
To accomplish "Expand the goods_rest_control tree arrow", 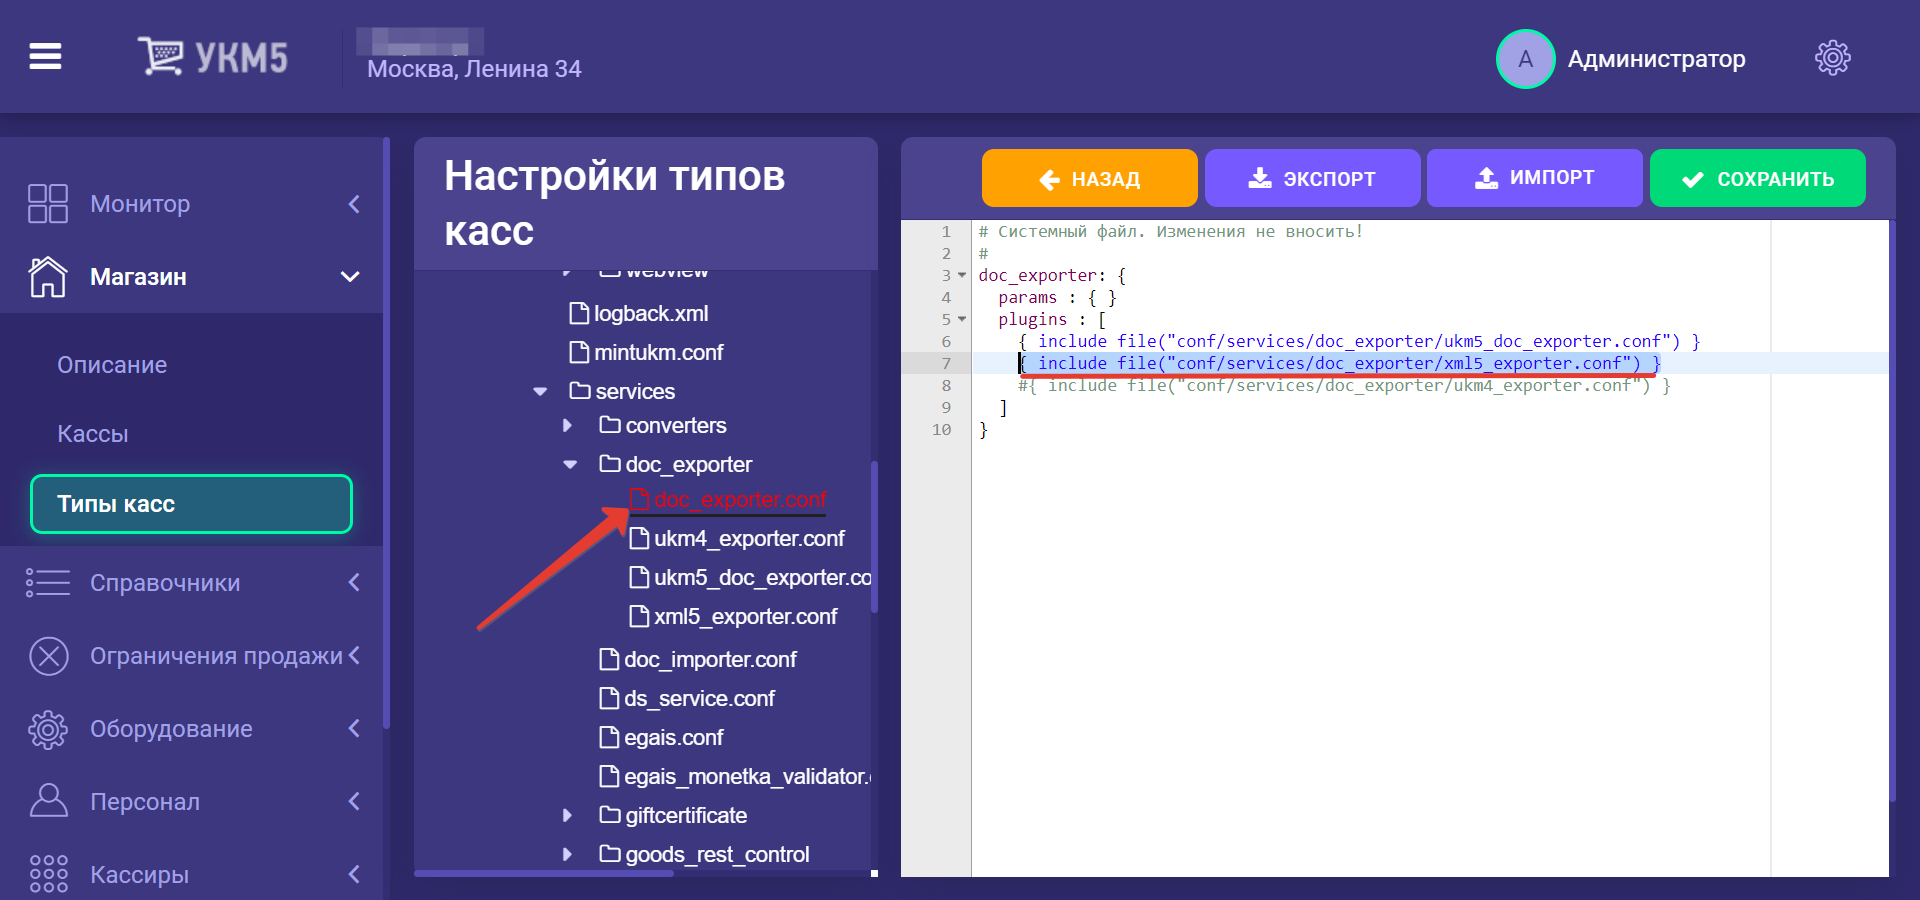I will pyautogui.click(x=568, y=854).
